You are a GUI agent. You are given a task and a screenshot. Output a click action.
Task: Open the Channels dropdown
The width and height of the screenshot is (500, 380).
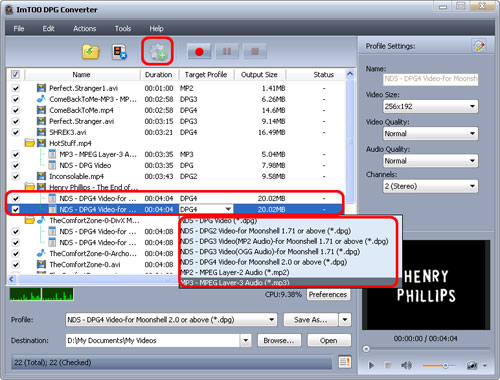point(430,186)
